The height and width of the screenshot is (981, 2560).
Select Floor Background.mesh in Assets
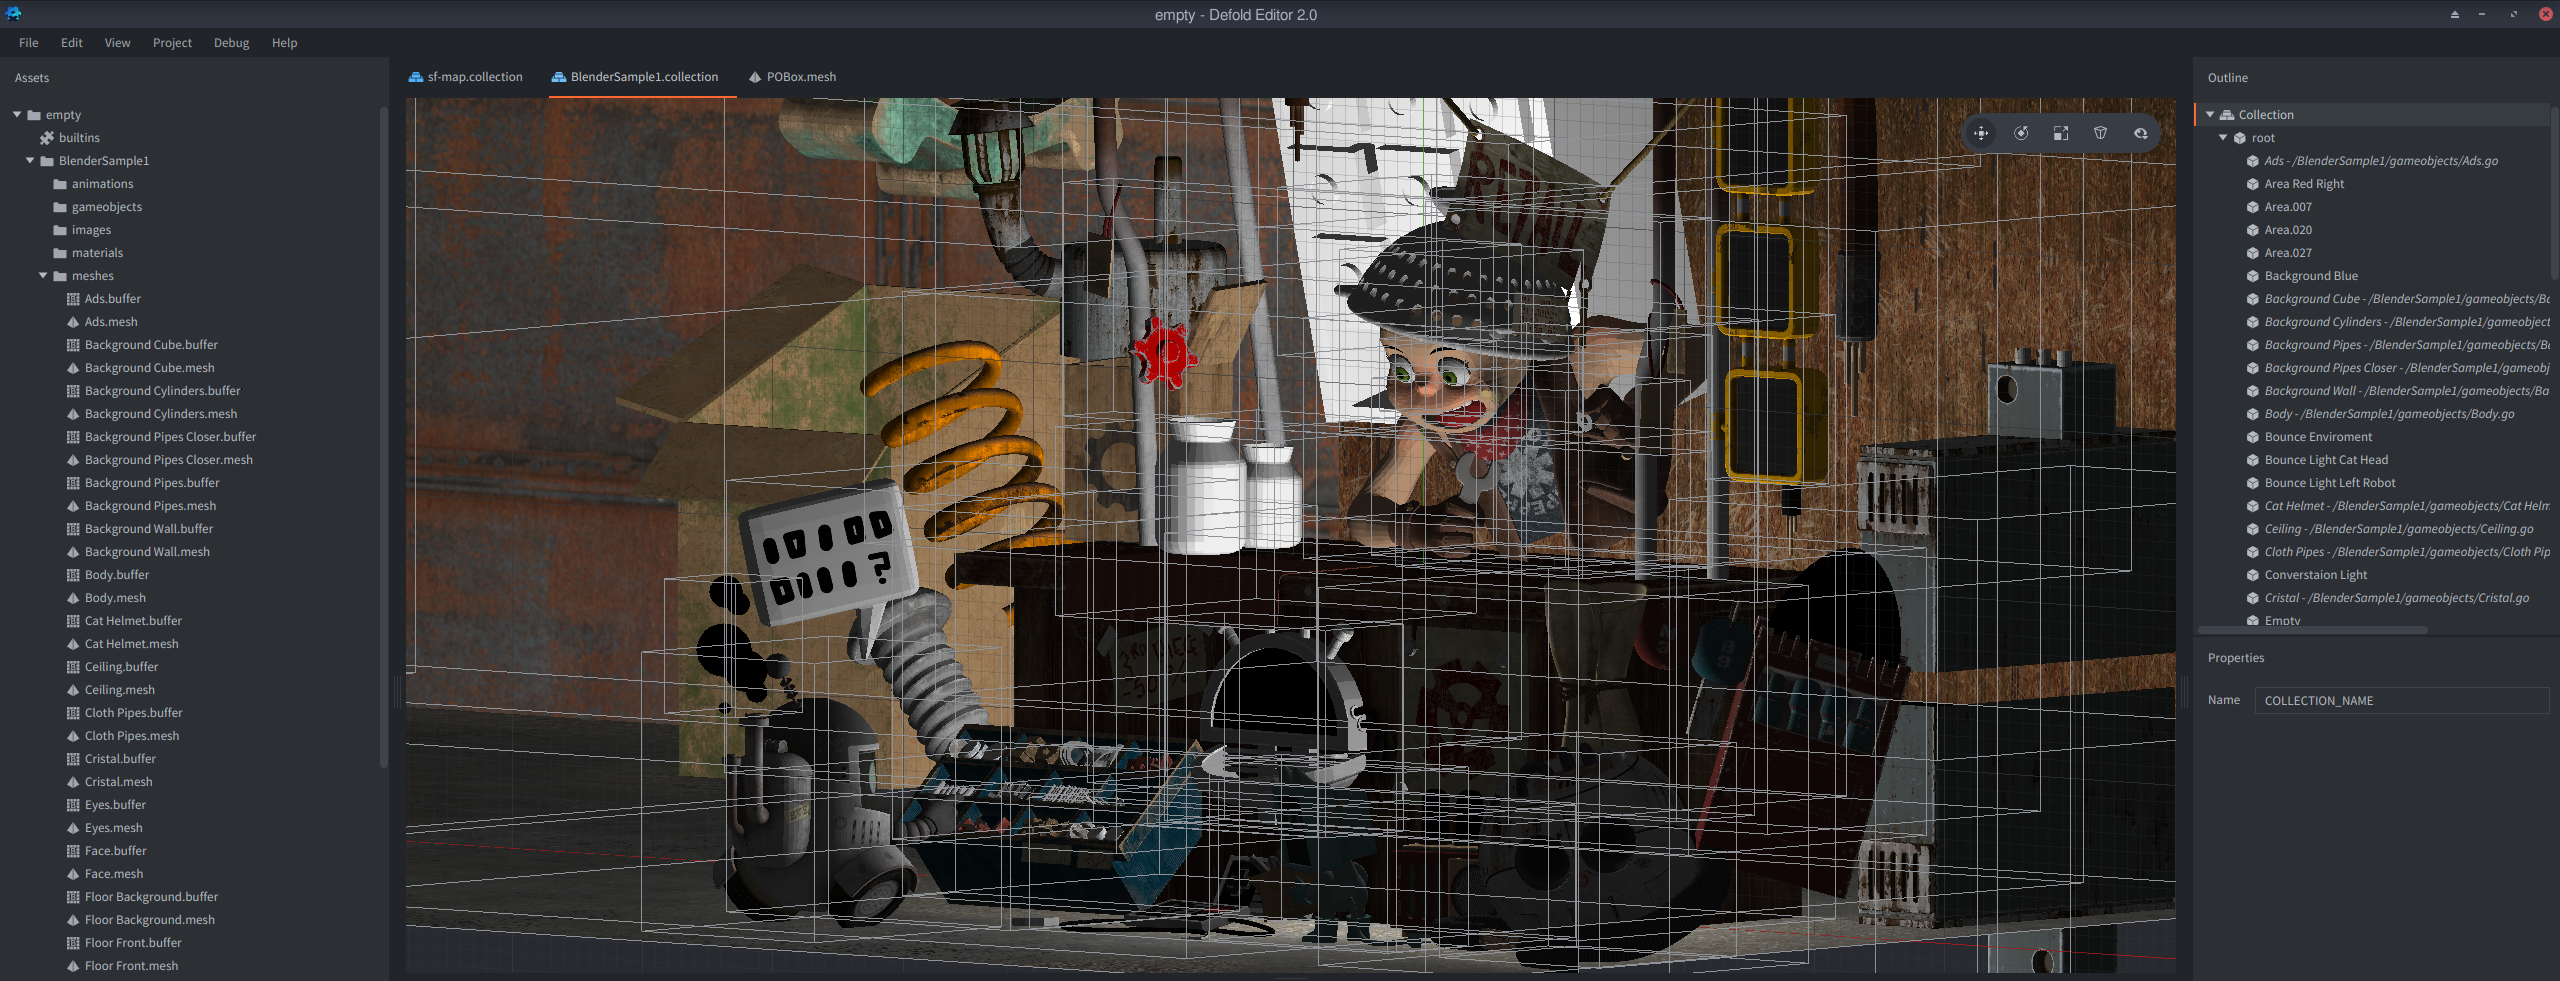pos(150,920)
